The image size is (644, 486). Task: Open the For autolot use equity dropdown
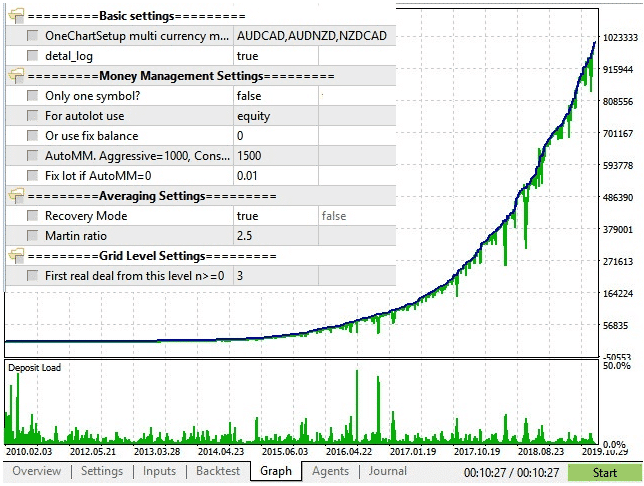click(x=276, y=115)
